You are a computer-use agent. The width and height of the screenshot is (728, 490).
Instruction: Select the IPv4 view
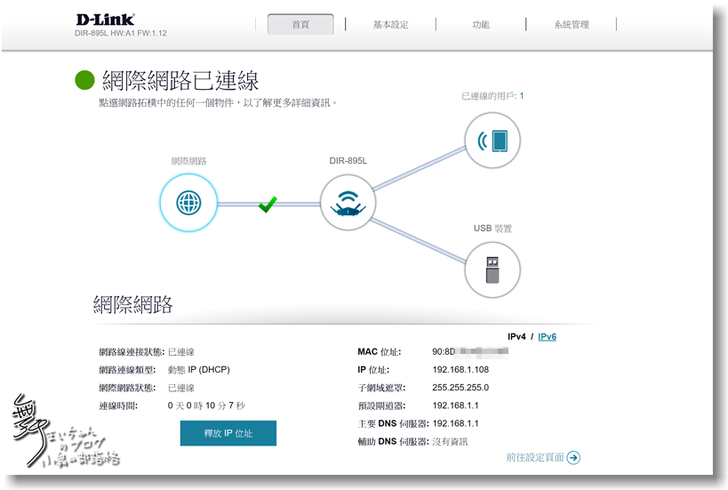pos(516,337)
